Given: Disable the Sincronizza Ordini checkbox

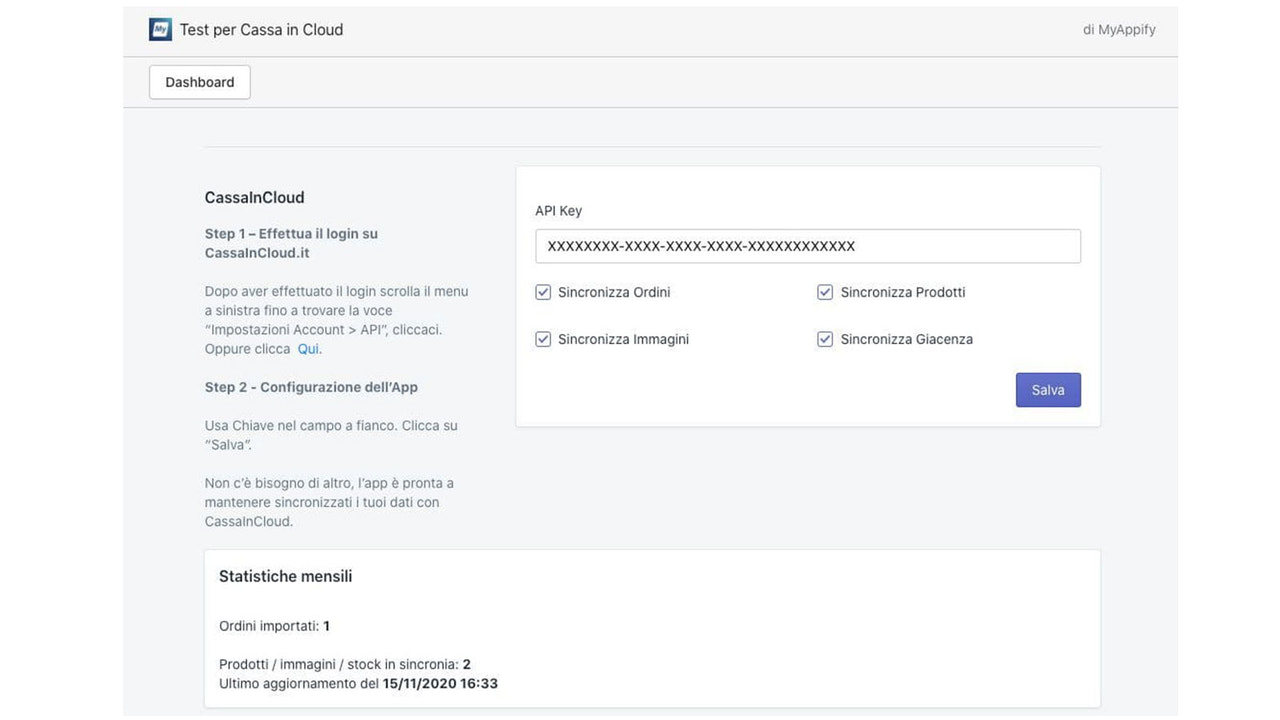Looking at the screenshot, I should point(542,291).
